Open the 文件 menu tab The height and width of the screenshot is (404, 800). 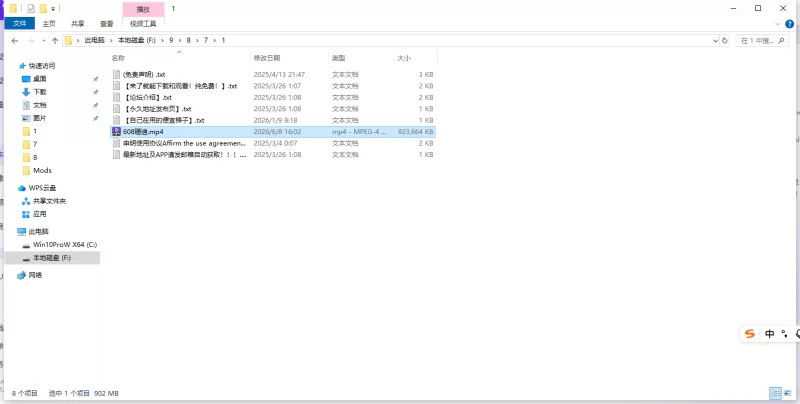click(19, 23)
